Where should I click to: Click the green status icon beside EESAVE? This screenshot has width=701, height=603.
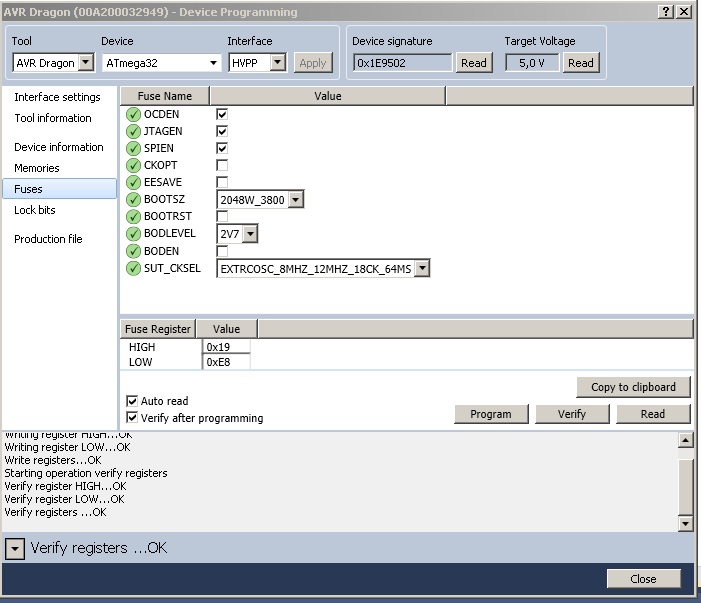tap(133, 182)
